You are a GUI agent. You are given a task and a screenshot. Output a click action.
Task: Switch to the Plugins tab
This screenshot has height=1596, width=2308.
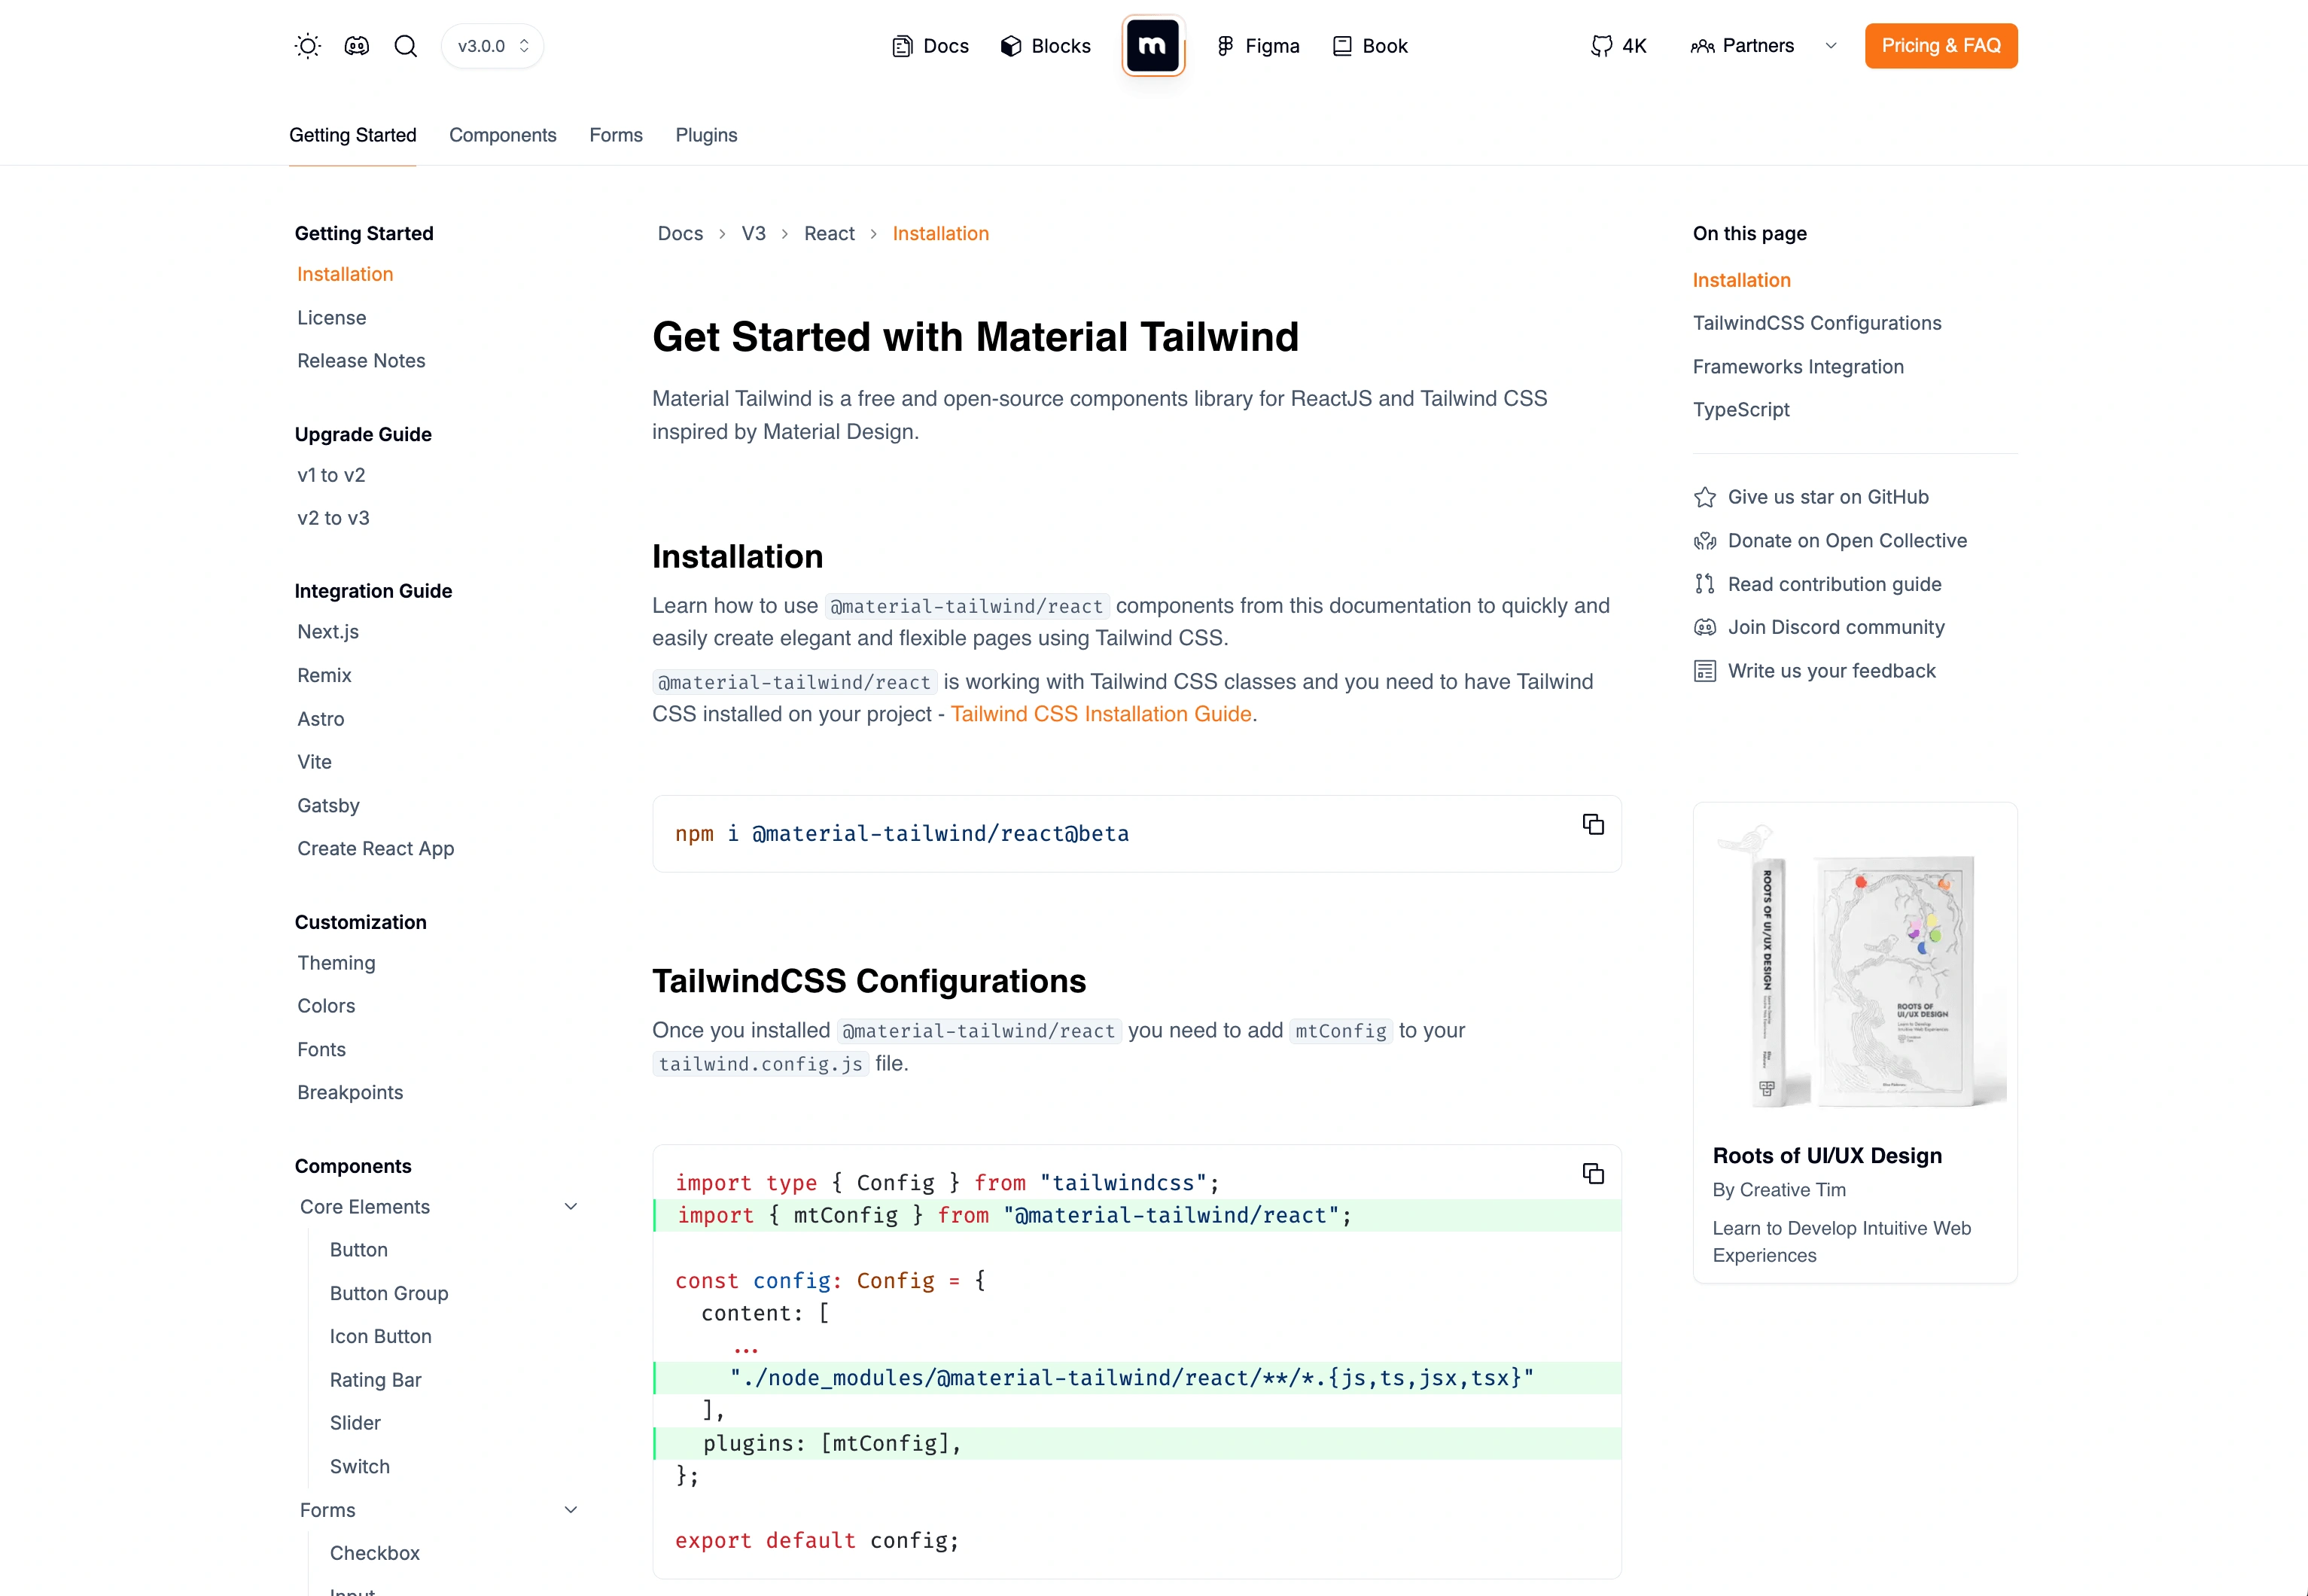(706, 135)
